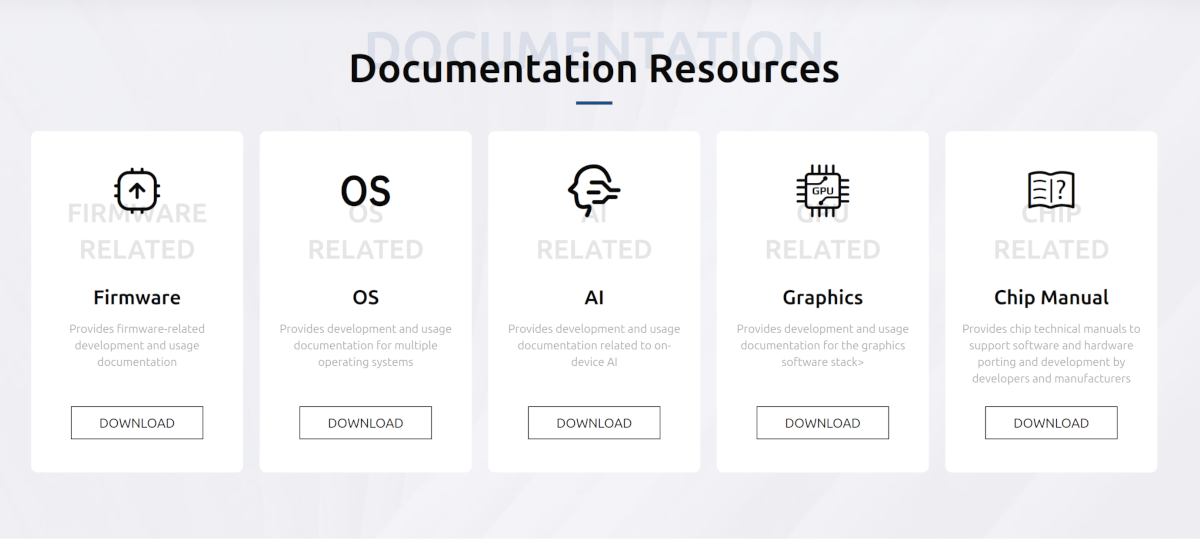
Task: Click the Firmware chip upload icon
Action: [137, 190]
